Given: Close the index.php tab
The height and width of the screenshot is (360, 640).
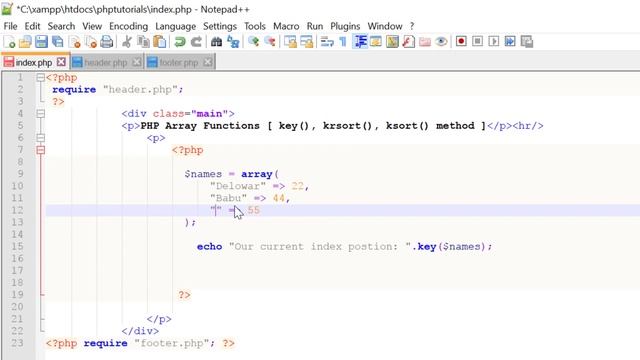Looking at the screenshot, I should pyautogui.click(x=61, y=62).
